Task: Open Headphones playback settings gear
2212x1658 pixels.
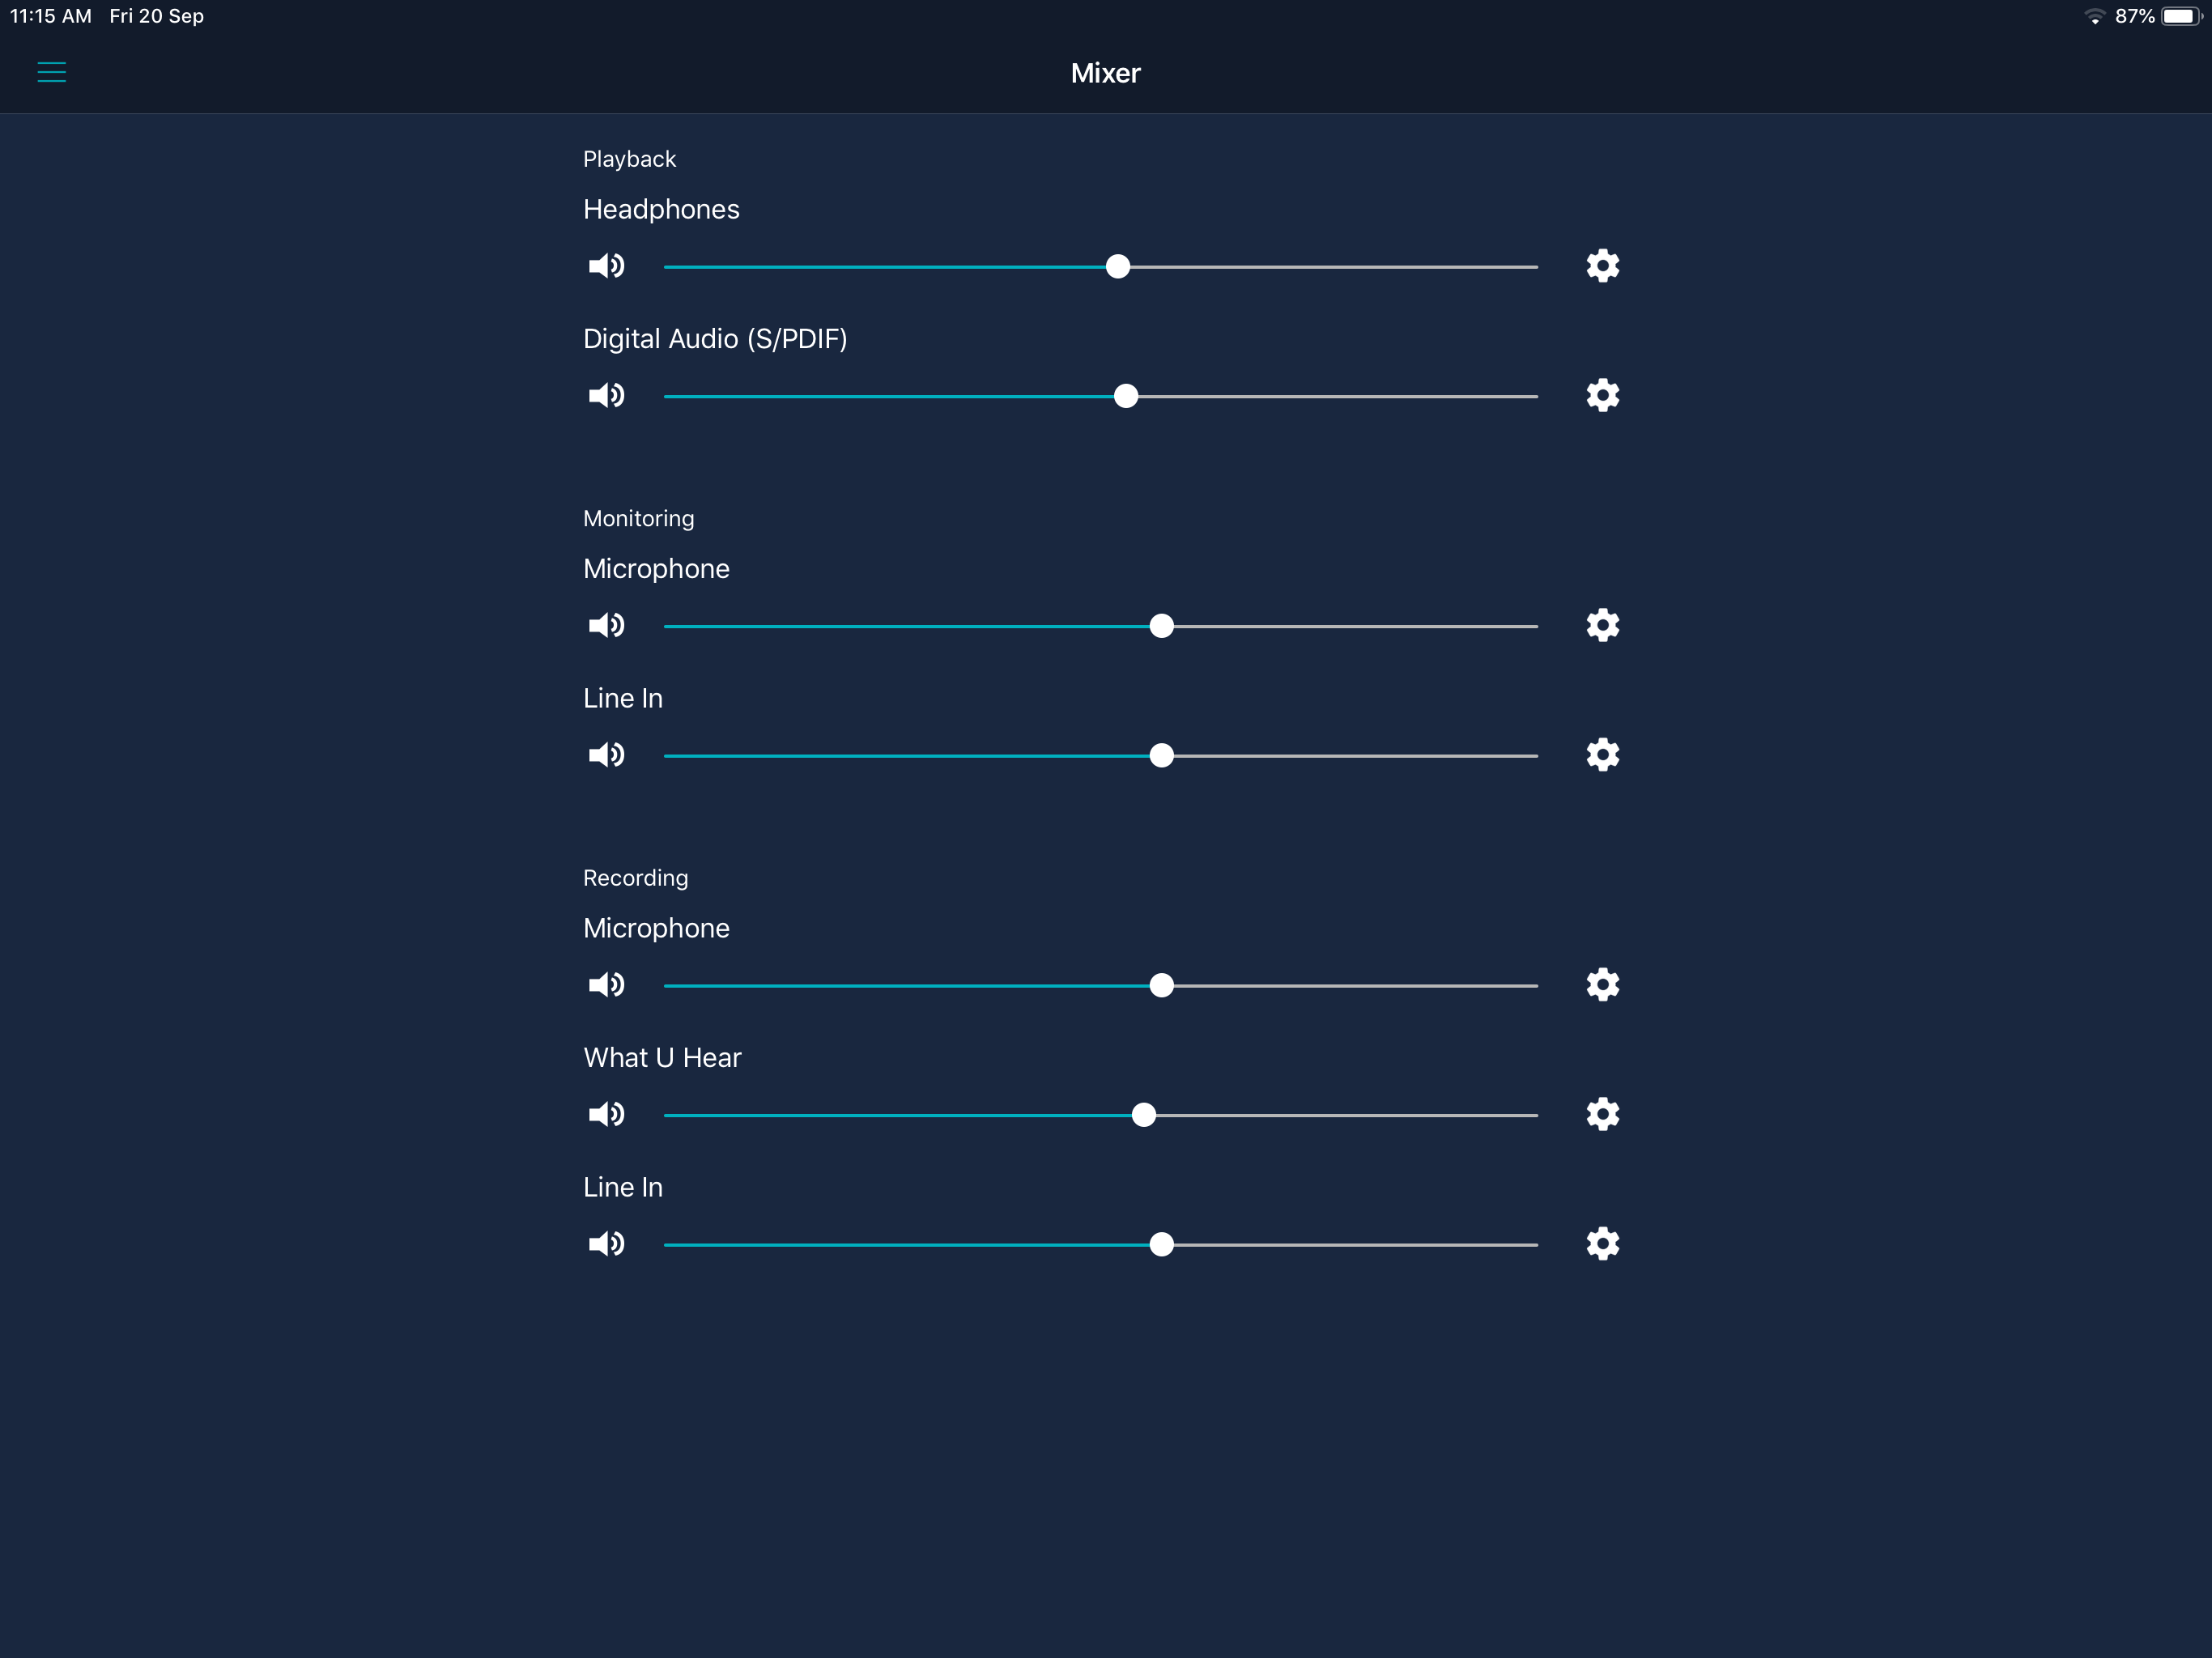Action: pos(1602,266)
